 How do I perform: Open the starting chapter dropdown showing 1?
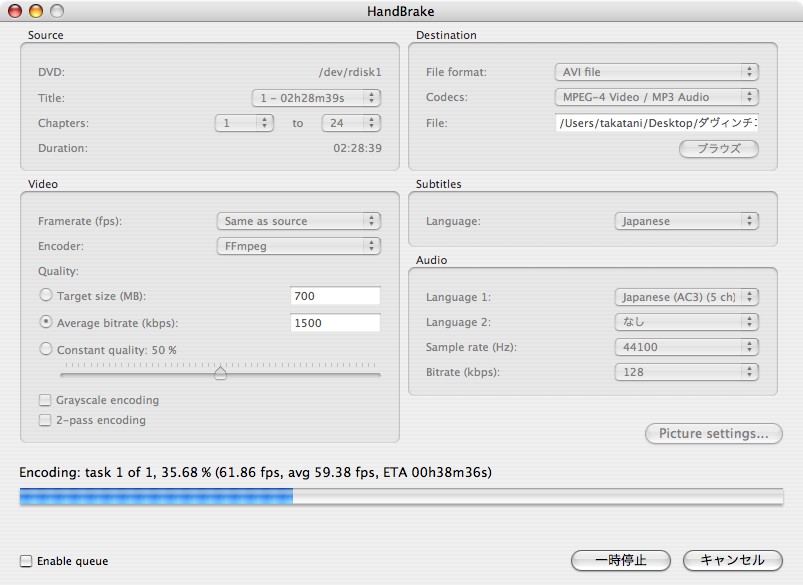(244, 123)
